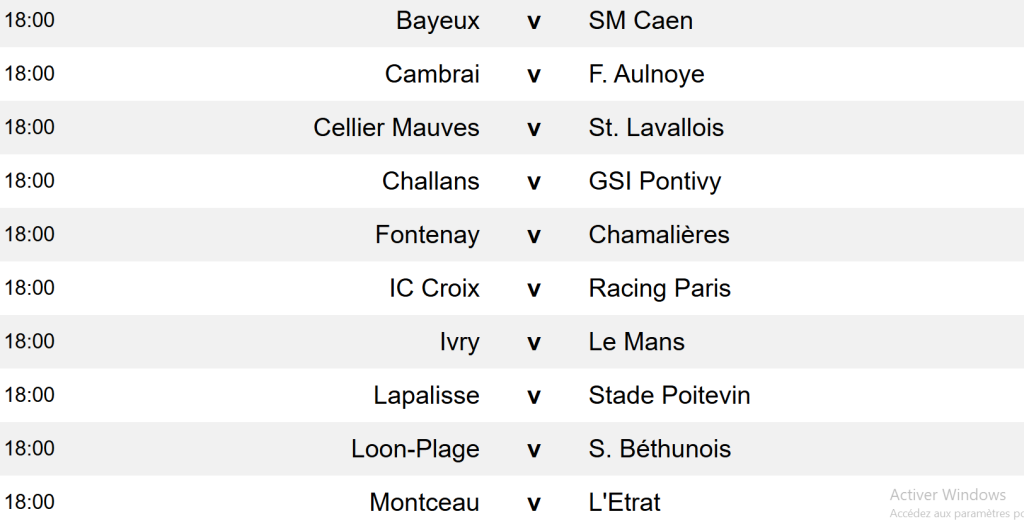The image size is (1024, 526).
Task: Click the Loon-Plage team name
Action: coord(415,449)
